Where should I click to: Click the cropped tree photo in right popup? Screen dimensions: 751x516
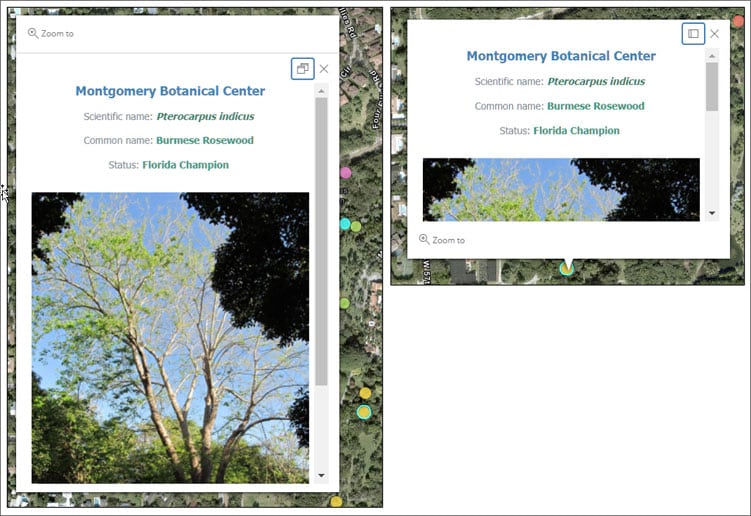click(x=561, y=190)
